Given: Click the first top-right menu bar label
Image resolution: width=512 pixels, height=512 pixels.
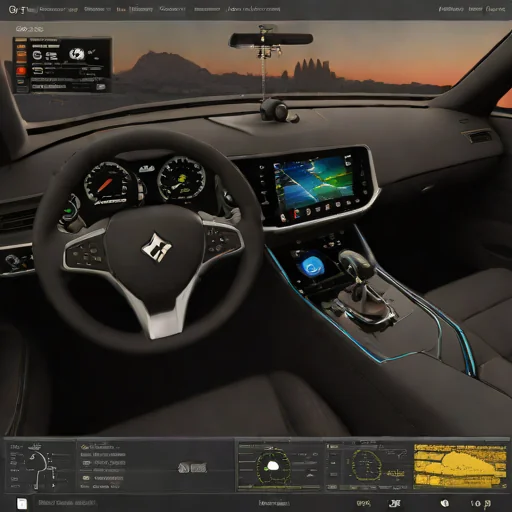Looking at the screenshot, I should click(x=451, y=9).
